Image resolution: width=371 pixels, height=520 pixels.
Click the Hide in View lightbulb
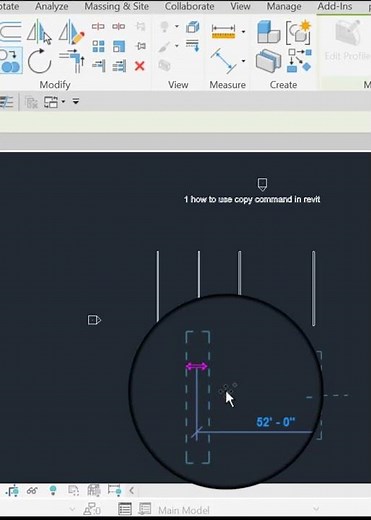(x=164, y=27)
